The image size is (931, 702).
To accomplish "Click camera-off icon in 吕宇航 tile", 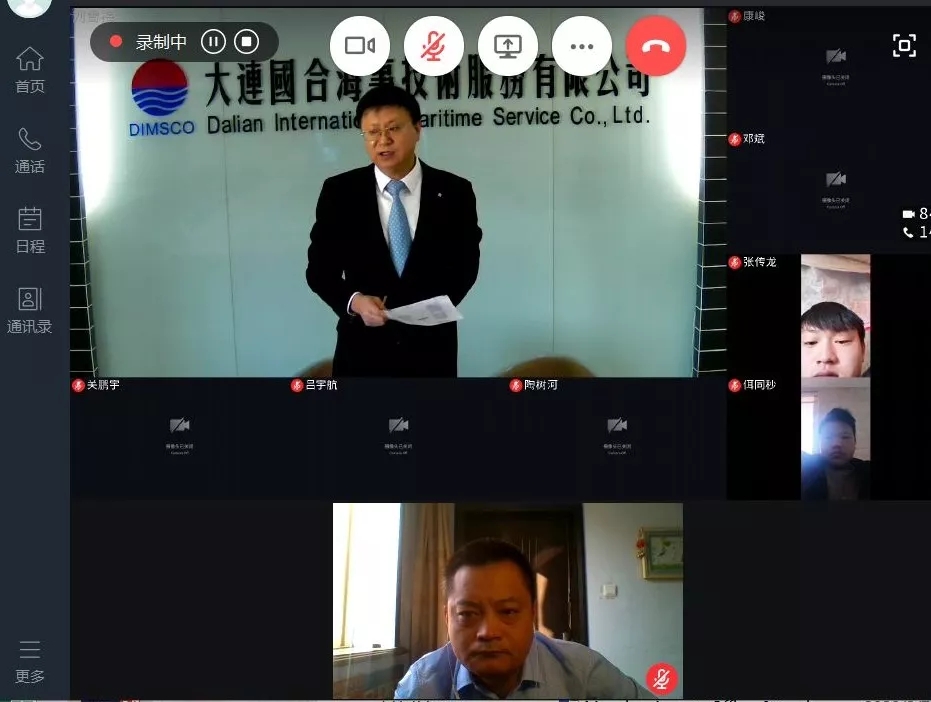I will click(398, 425).
